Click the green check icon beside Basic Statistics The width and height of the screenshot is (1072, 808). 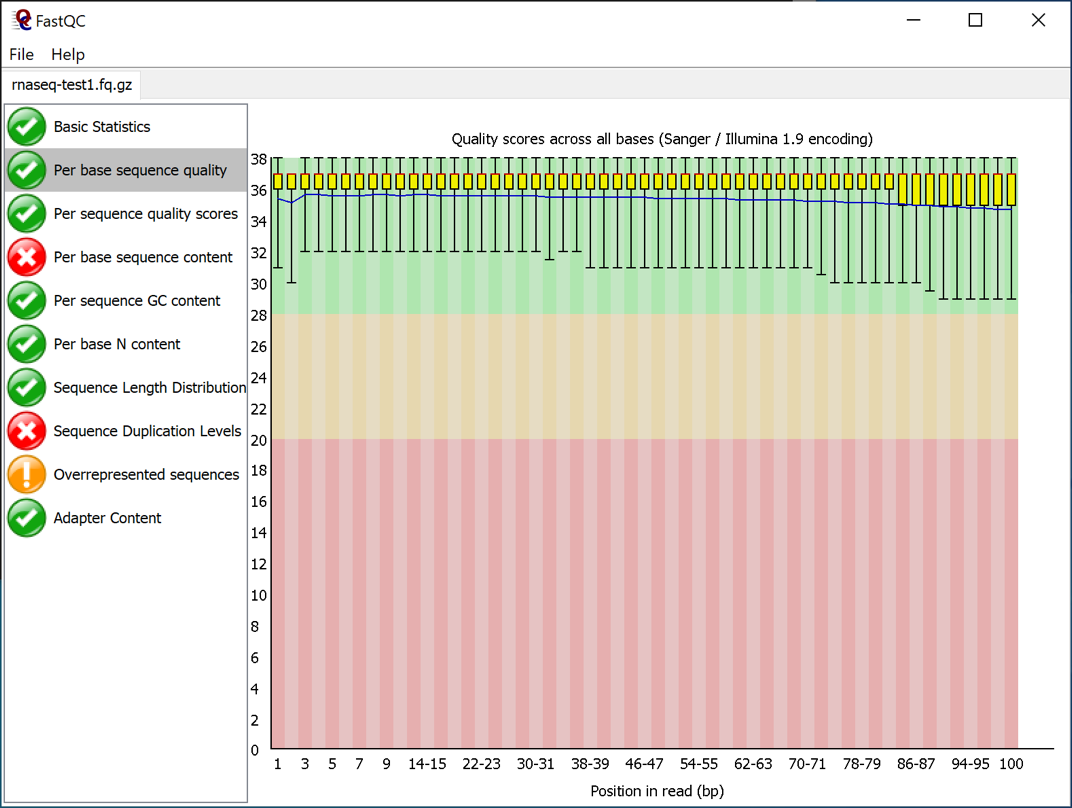[x=27, y=127]
